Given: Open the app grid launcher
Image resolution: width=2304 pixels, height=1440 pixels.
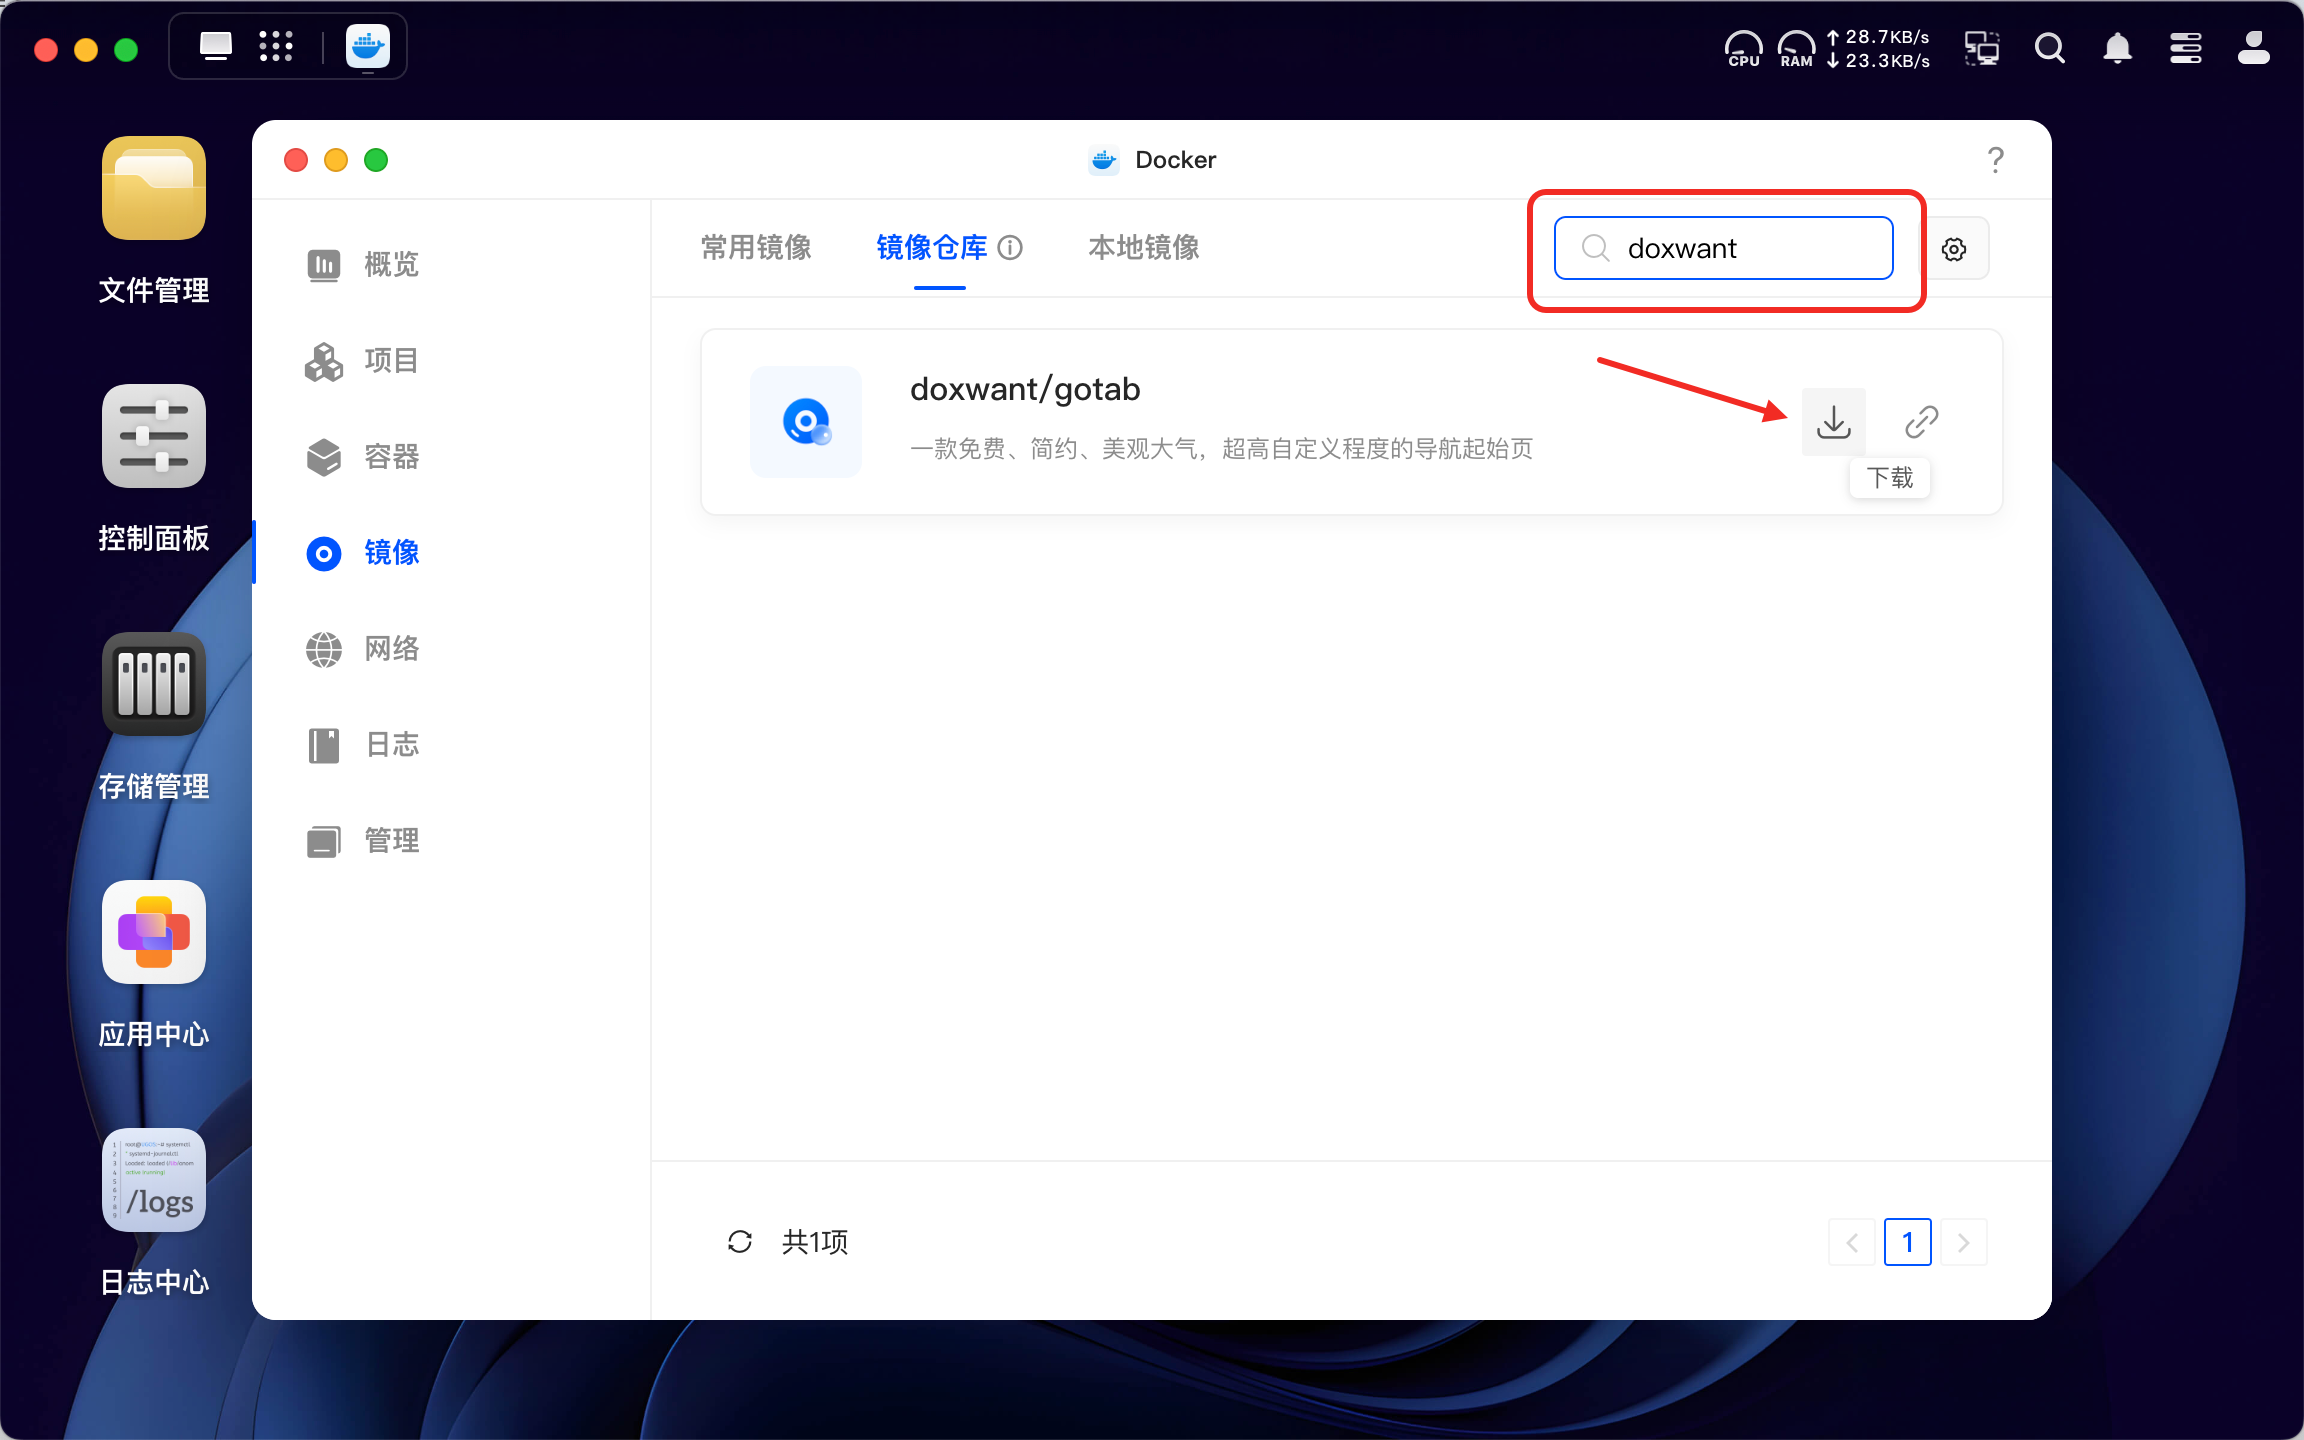Looking at the screenshot, I should pos(275,47).
